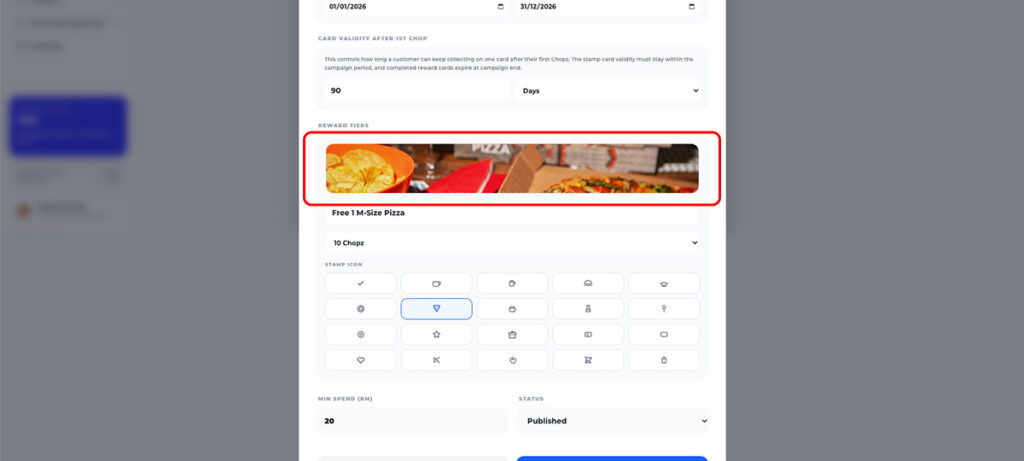Screen dimensions: 1024x461
Task: Select the scissors stamp icon
Action: click(x=436, y=360)
